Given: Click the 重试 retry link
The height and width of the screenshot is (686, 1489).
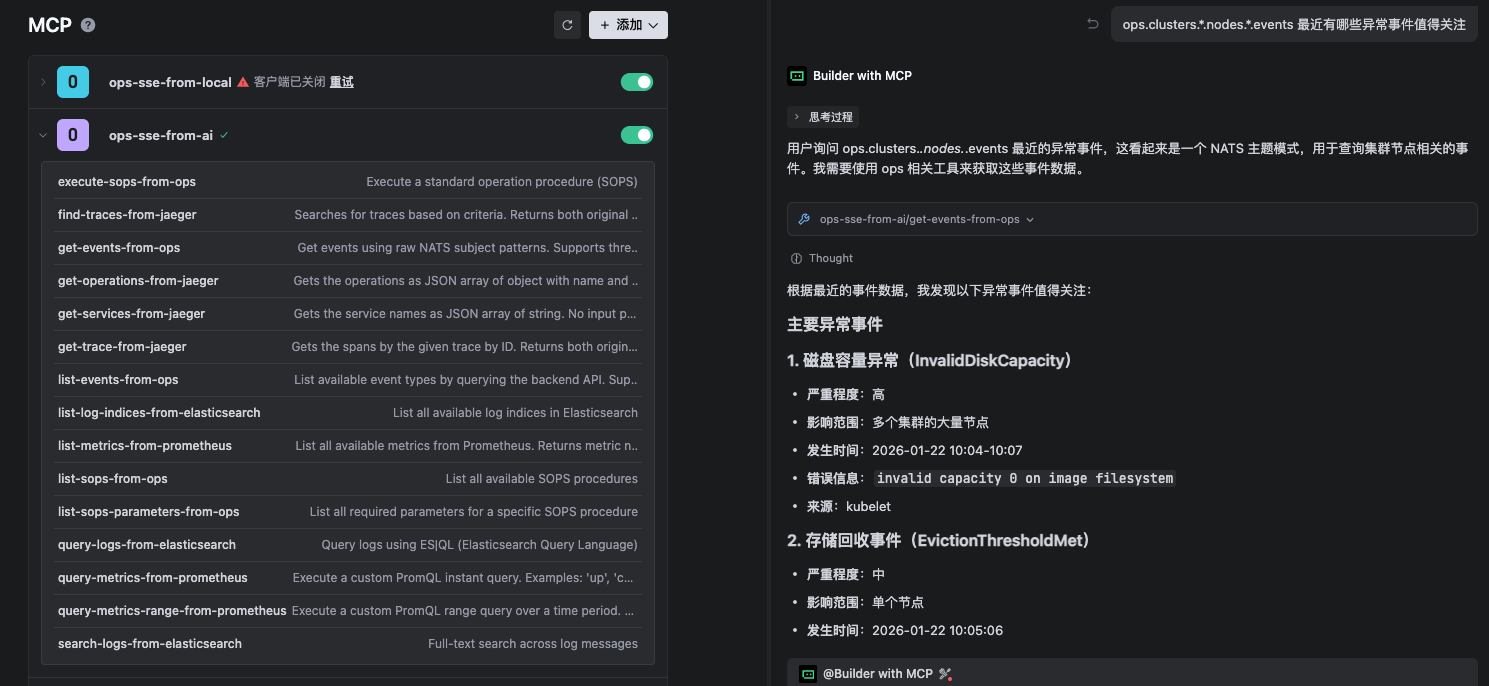Looking at the screenshot, I should click(342, 82).
